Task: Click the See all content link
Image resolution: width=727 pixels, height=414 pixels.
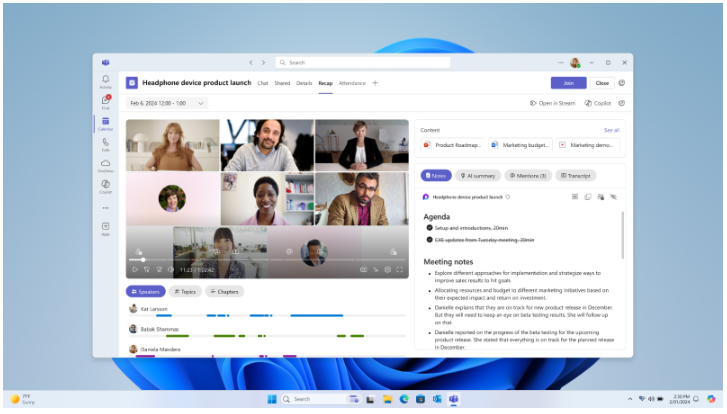Action: [612, 130]
